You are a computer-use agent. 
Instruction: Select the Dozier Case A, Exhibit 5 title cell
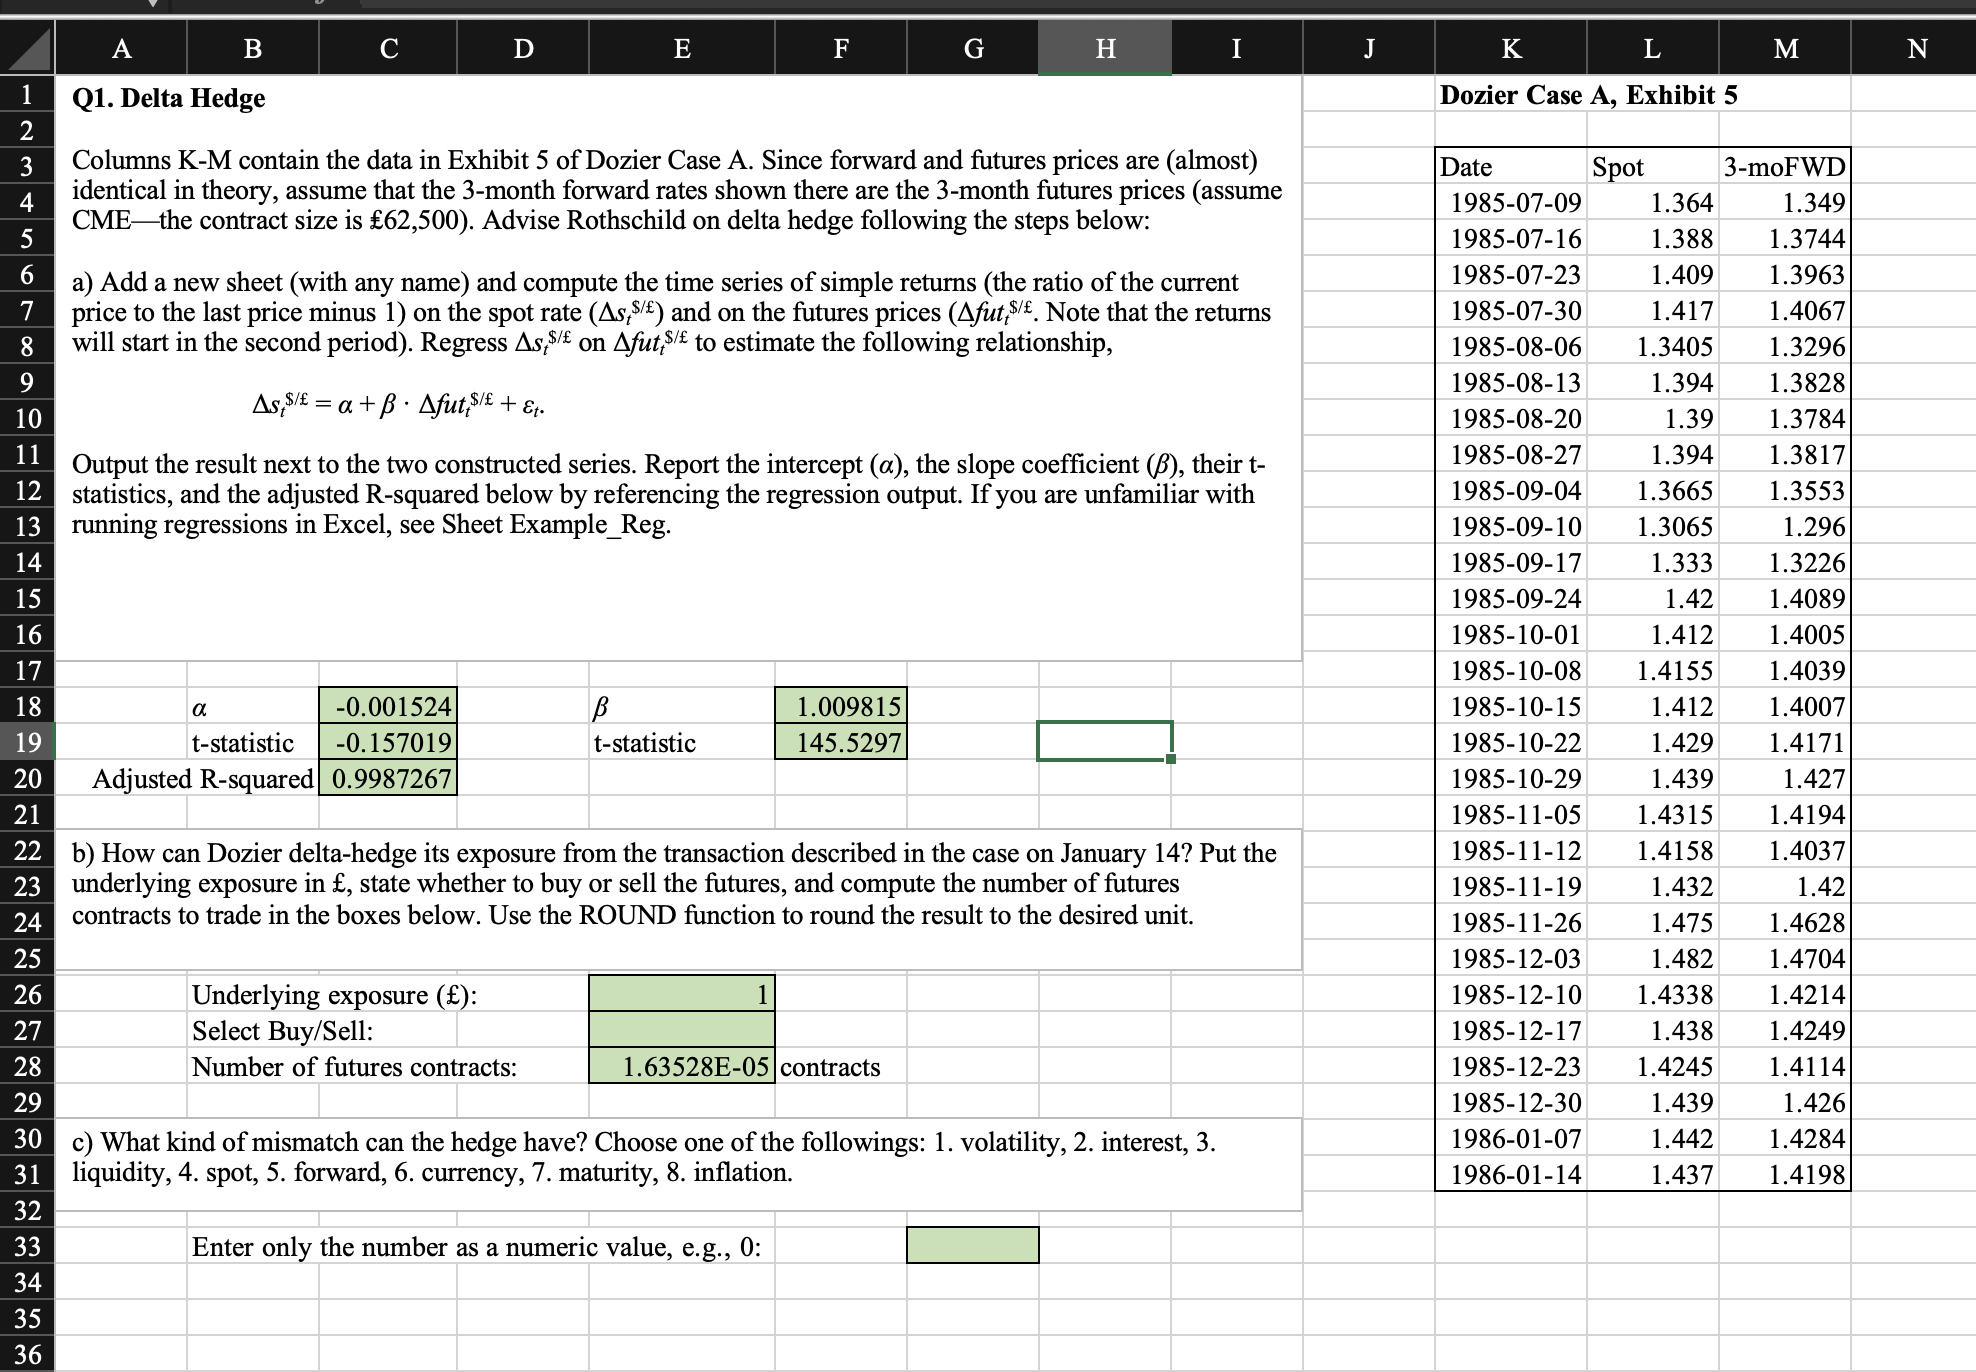tap(1588, 95)
